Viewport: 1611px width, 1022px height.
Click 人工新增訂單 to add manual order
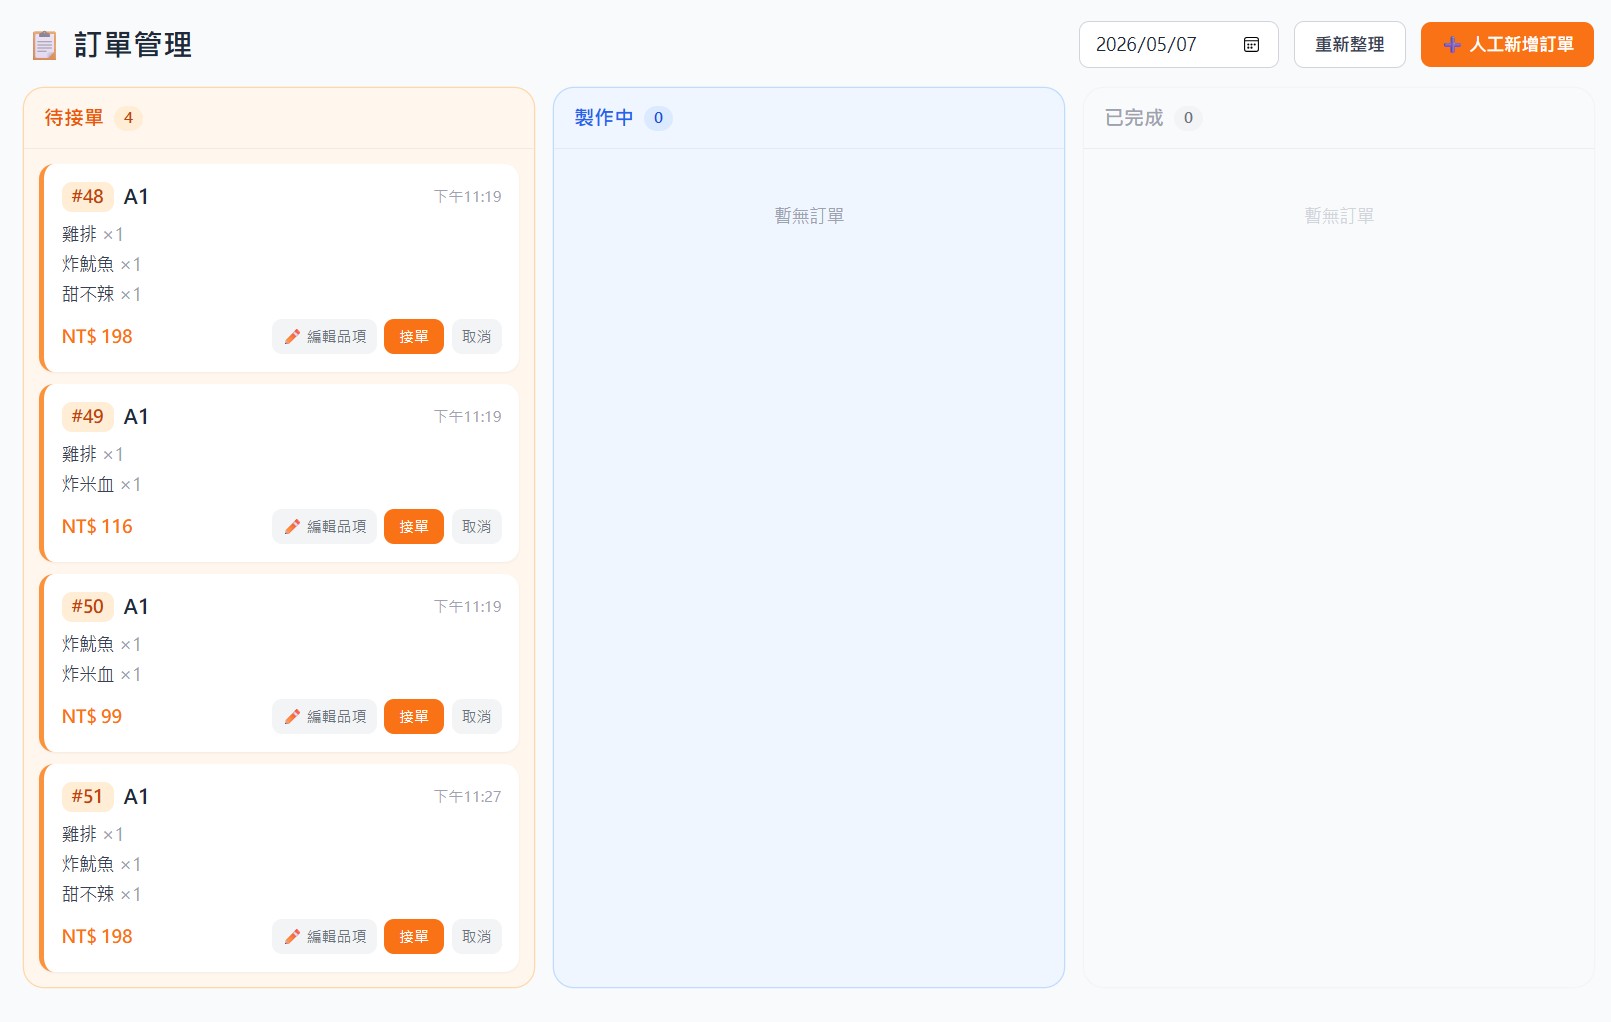1507,44
